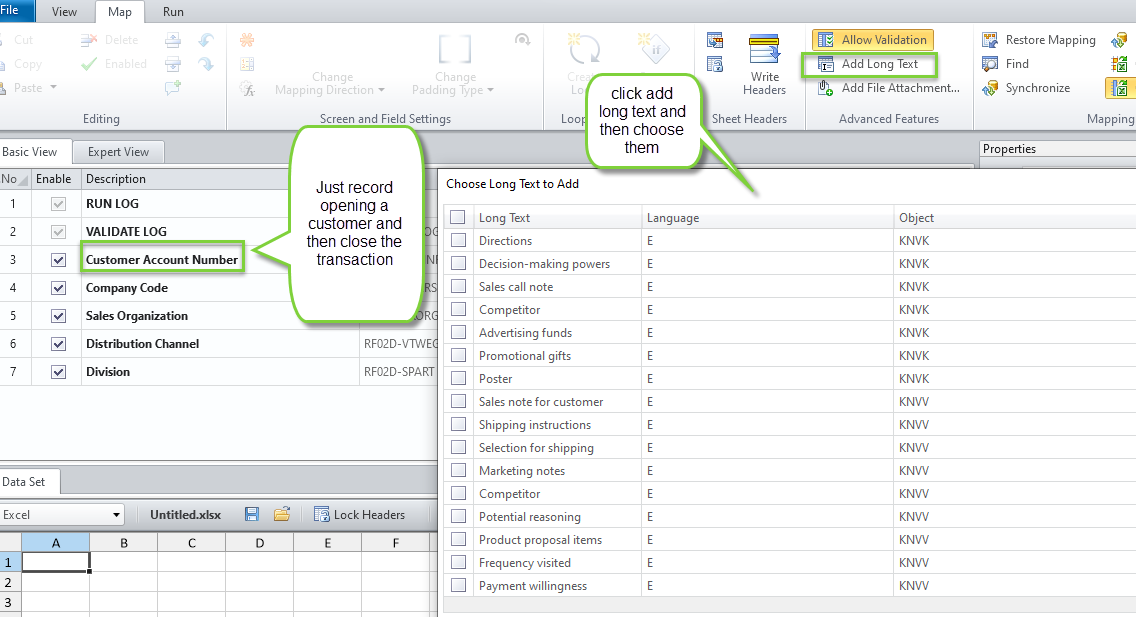Save the data set with disk icon

252,515
